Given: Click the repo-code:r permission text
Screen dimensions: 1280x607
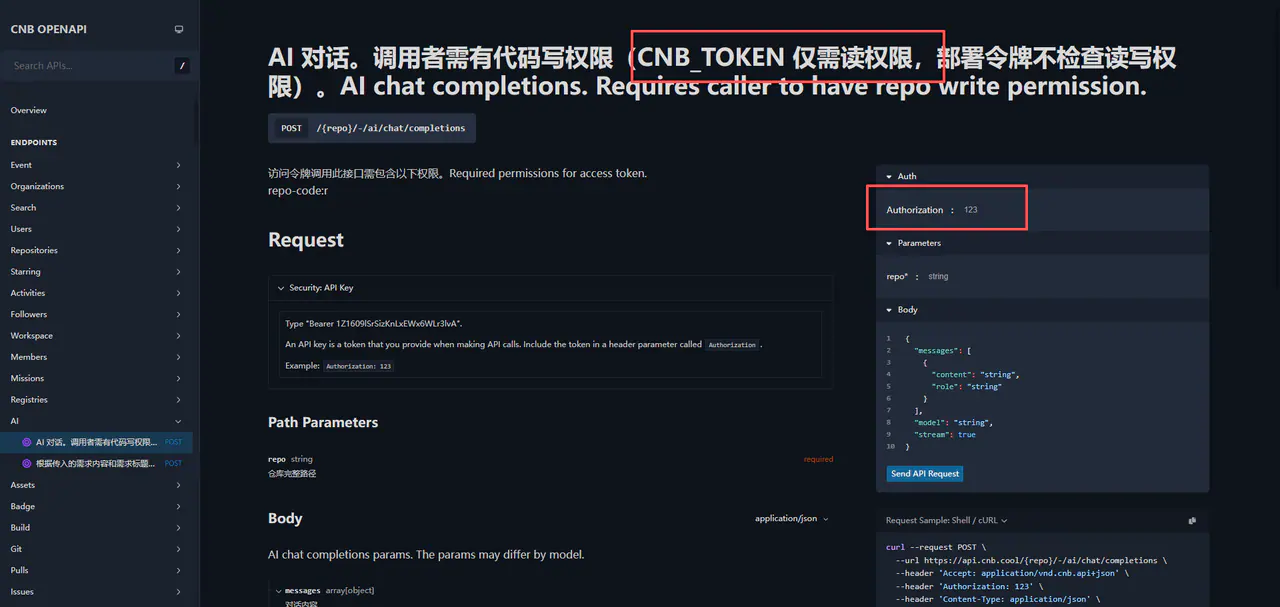Looking at the screenshot, I should click(x=298, y=190).
